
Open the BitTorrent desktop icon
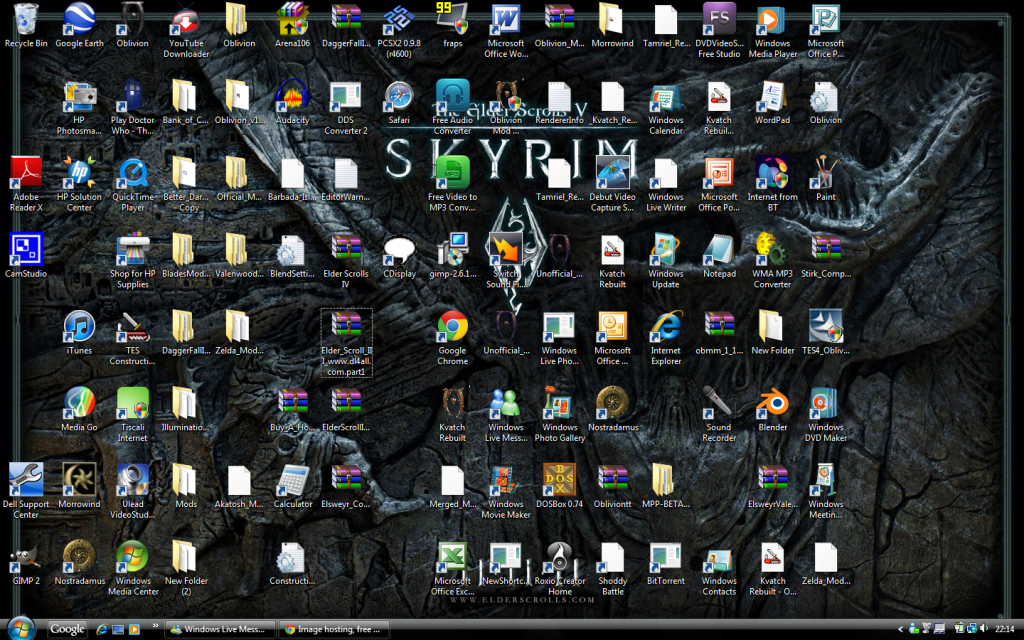point(665,558)
